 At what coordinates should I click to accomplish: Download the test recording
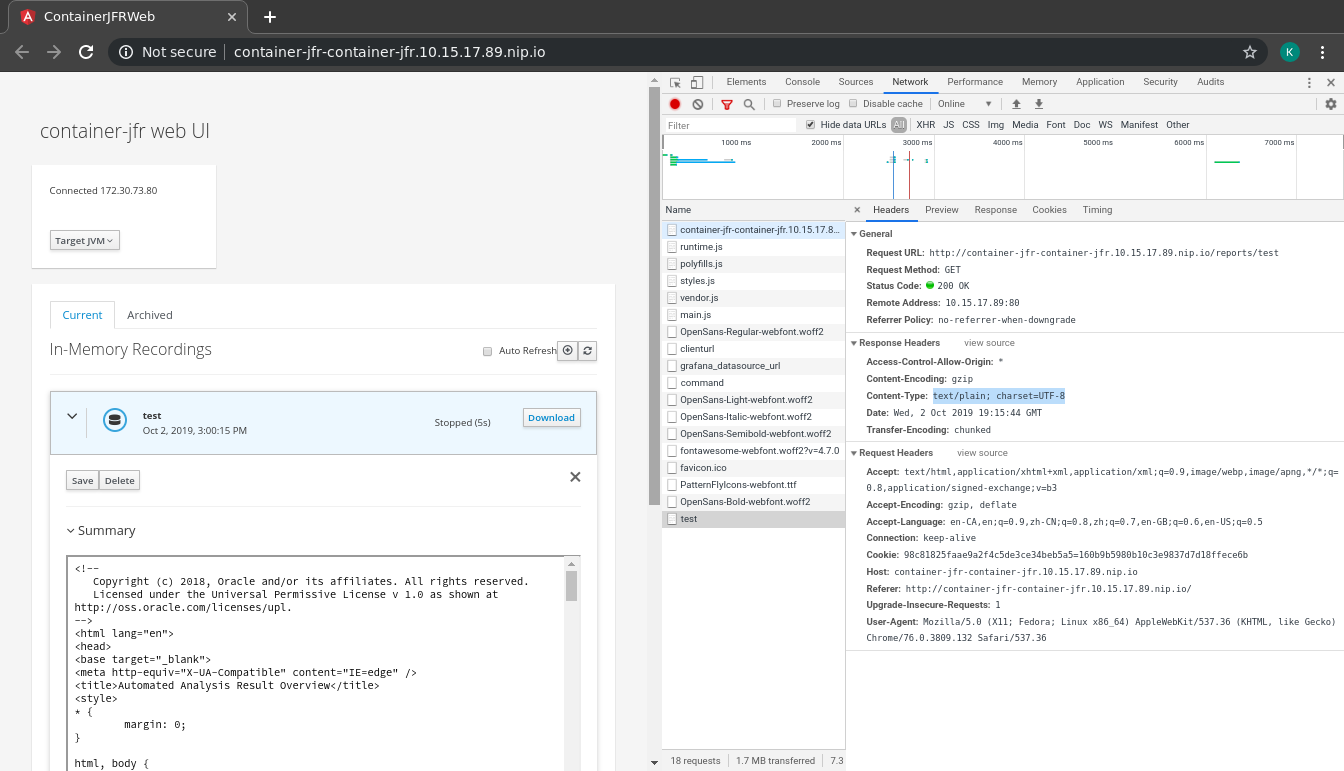pos(552,418)
